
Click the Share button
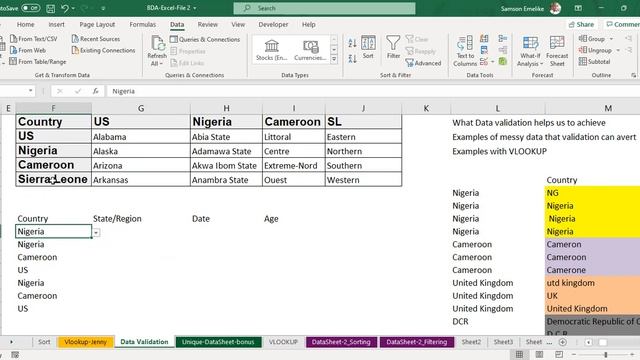coord(582,24)
